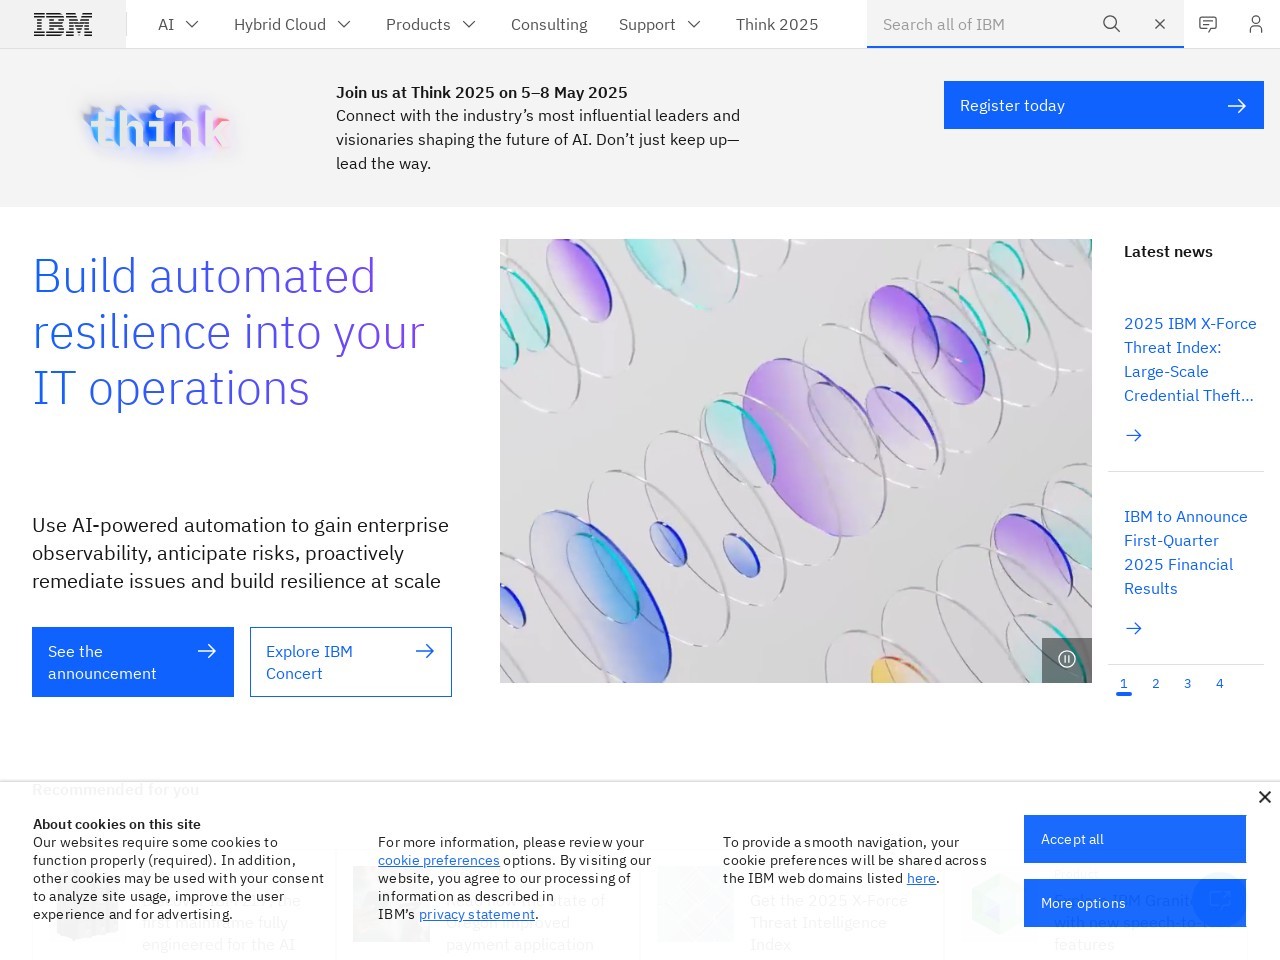Click the Accept all cookies button
1280x960 pixels.
pos(1134,839)
